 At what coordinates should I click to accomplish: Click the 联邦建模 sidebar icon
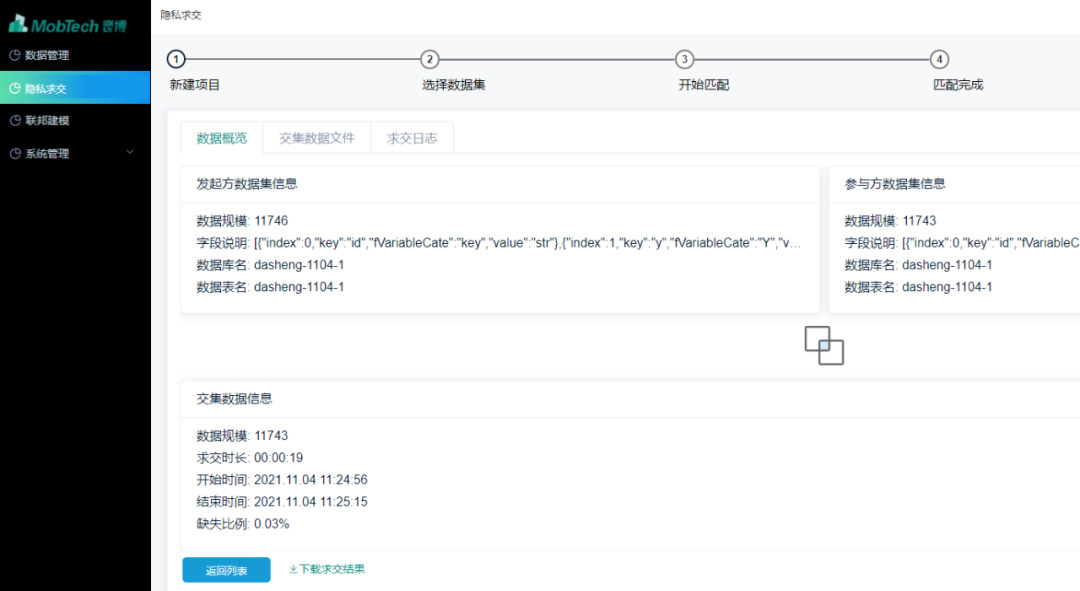click(x=14, y=121)
